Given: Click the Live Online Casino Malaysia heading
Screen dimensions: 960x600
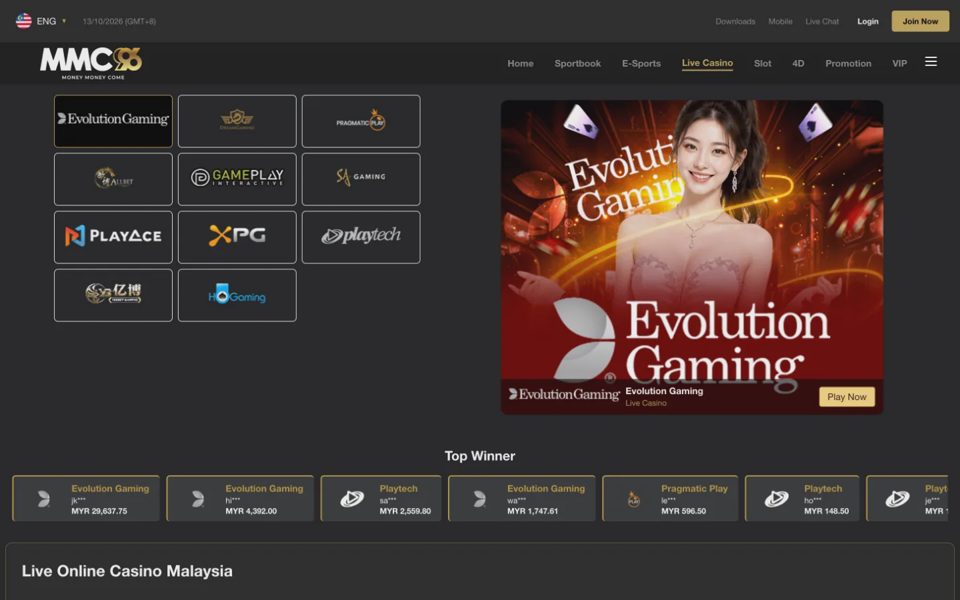Looking at the screenshot, I should pos(127,571).
